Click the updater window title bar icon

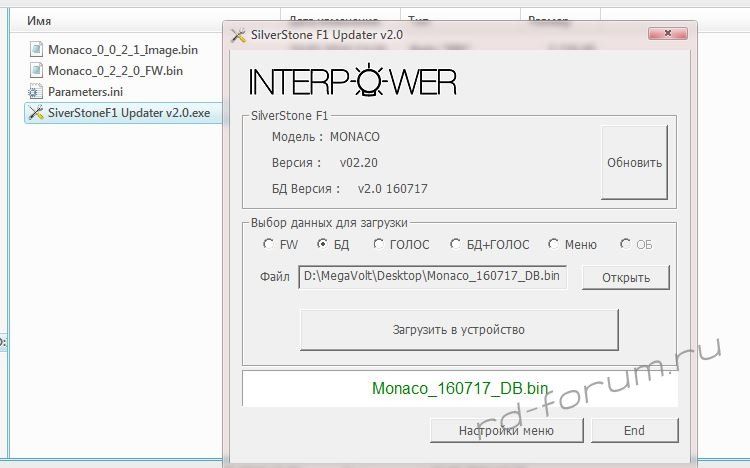[238, 35]
